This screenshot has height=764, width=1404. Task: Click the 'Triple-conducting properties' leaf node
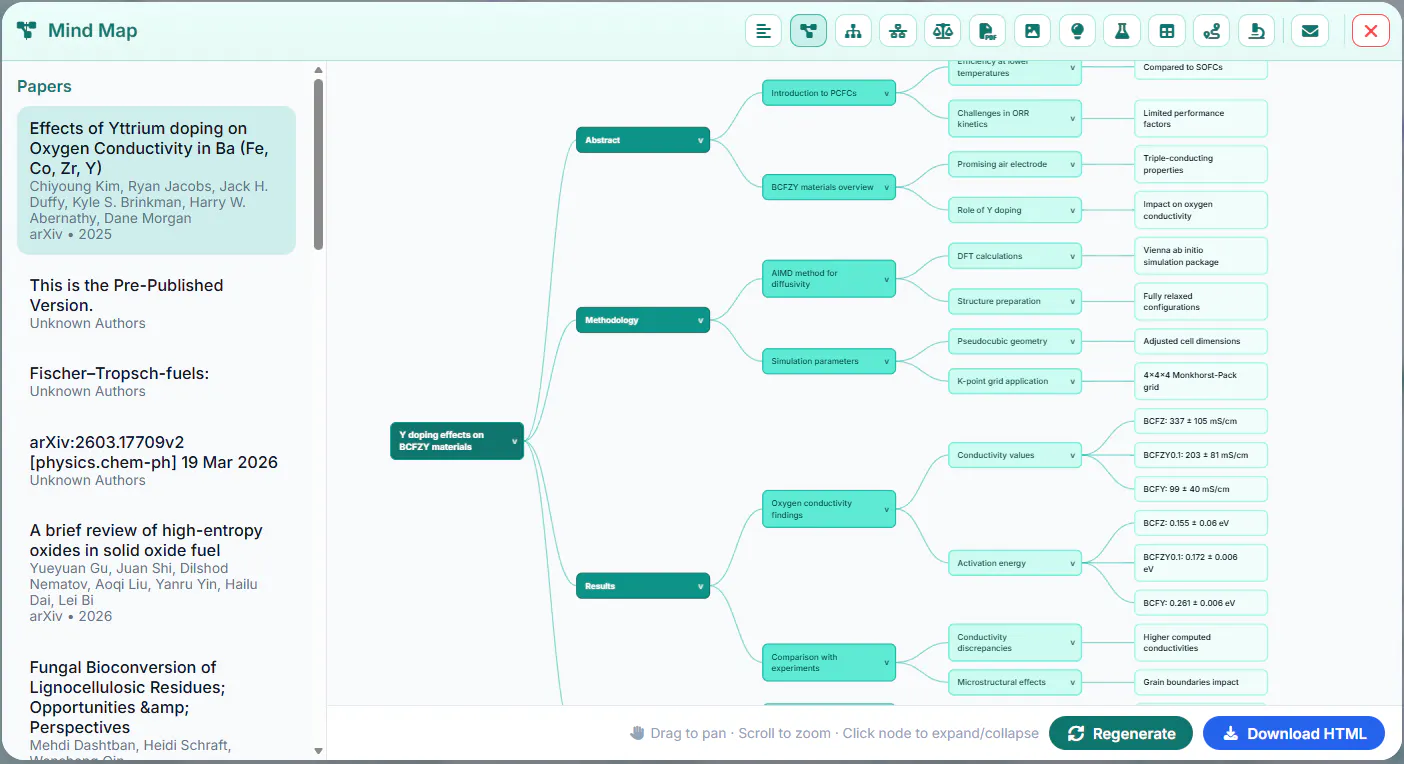coord(1200,164)
